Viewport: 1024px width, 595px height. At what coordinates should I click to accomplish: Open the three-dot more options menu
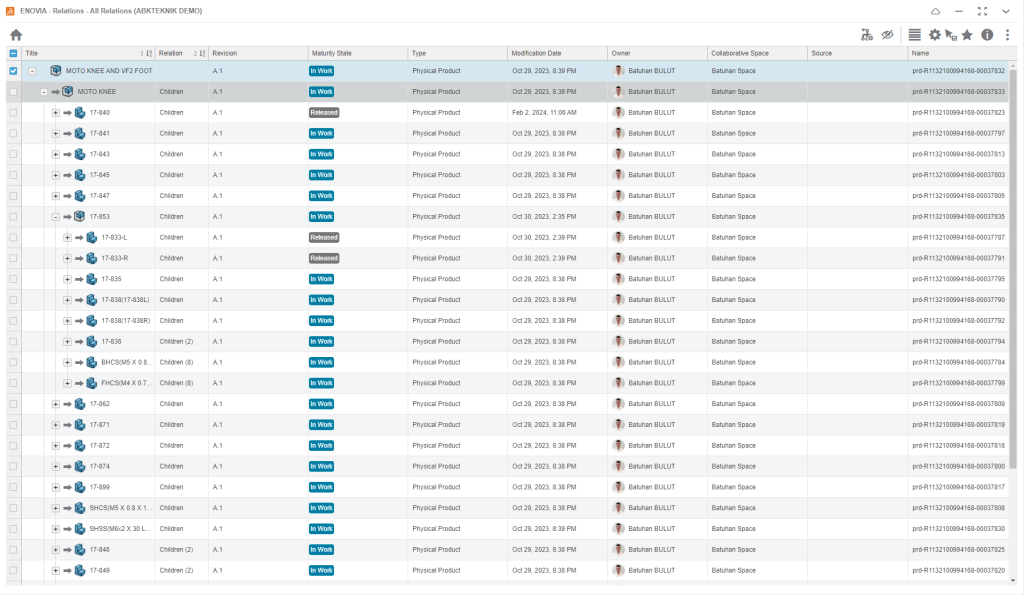[1007, 35]
